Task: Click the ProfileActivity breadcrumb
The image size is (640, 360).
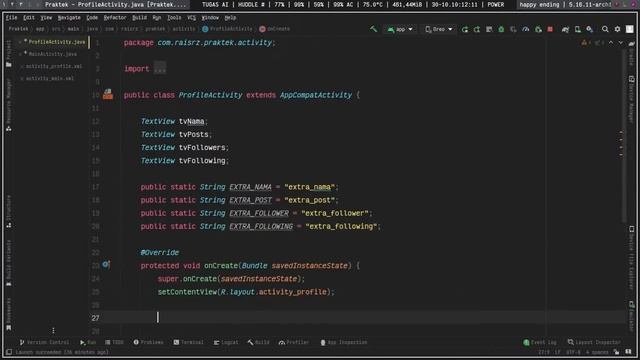Action: [227, 29]
